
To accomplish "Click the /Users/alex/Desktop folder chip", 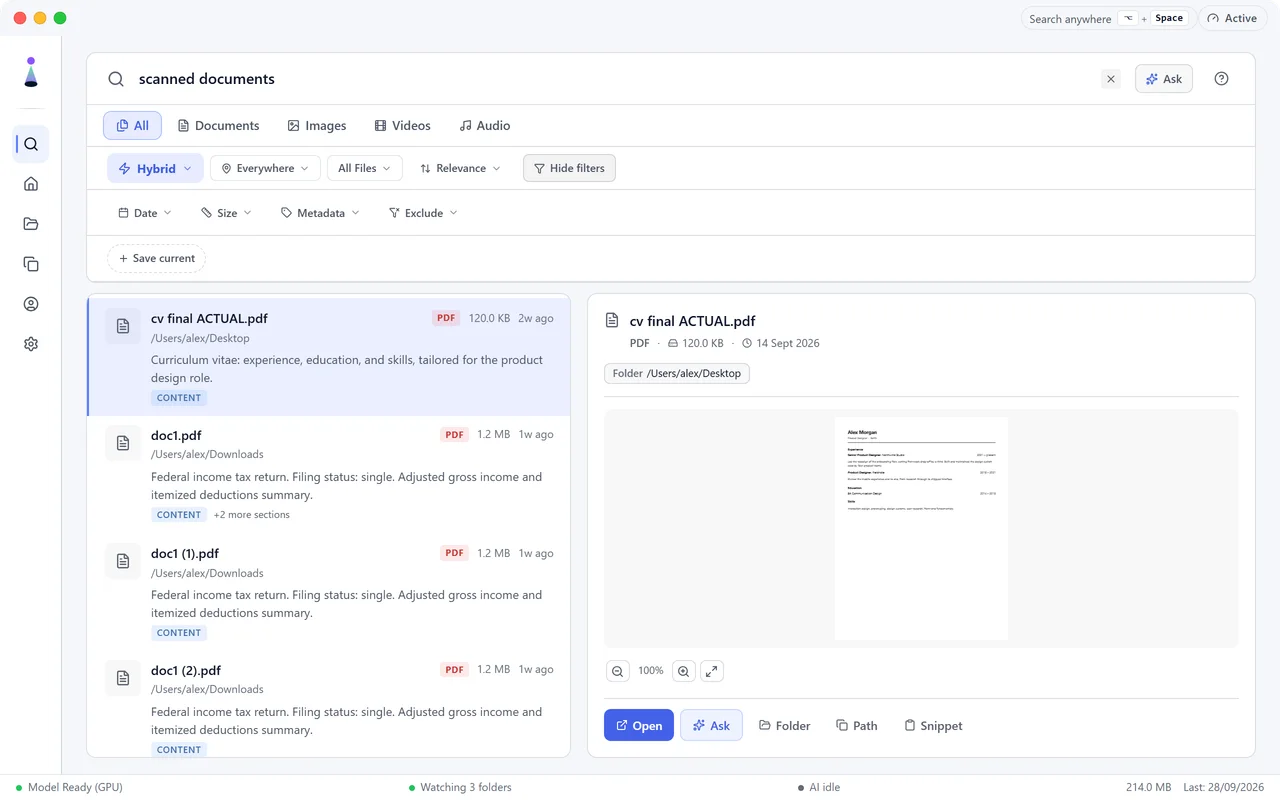I will pyautogui.click(x=677, y=373).
